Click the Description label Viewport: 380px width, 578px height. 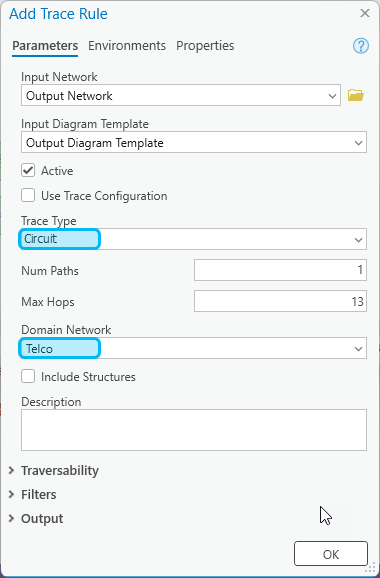point(51,402)
